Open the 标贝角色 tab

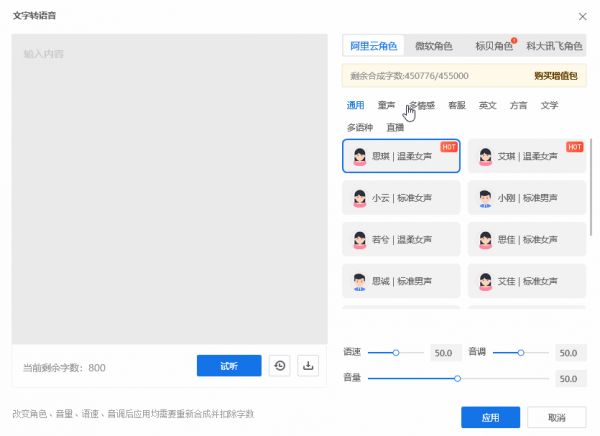(x=494, y=46)
